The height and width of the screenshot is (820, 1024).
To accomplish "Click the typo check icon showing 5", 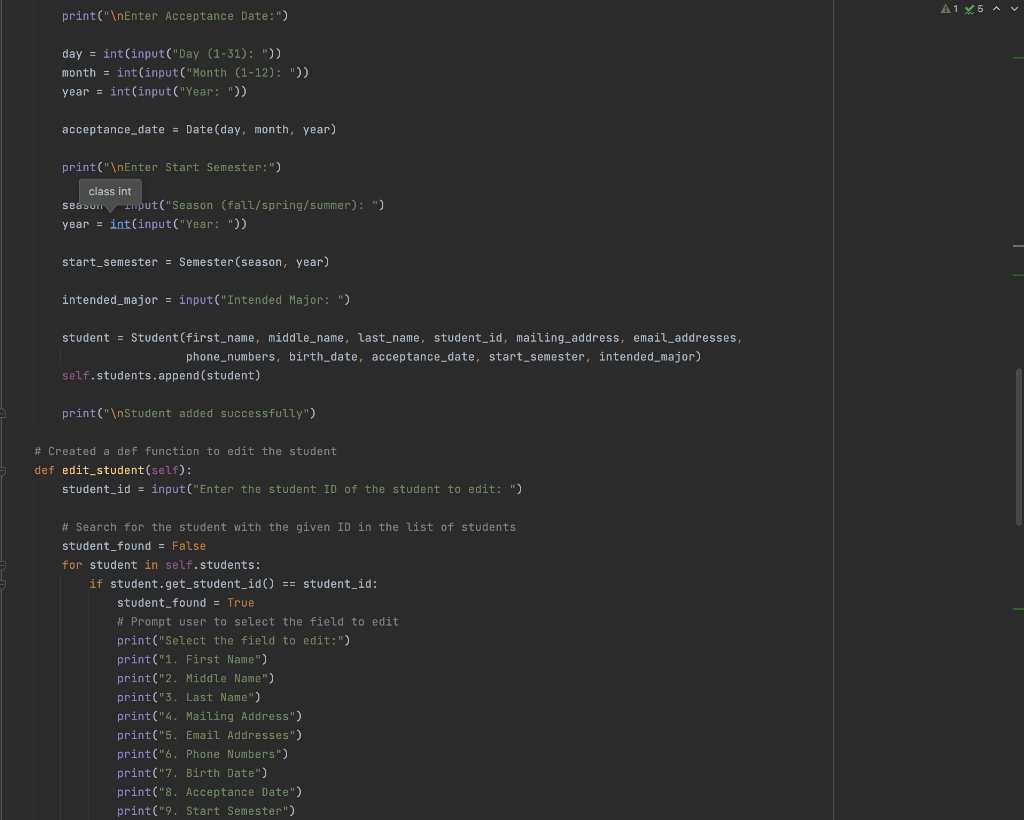I will (974, 8).
